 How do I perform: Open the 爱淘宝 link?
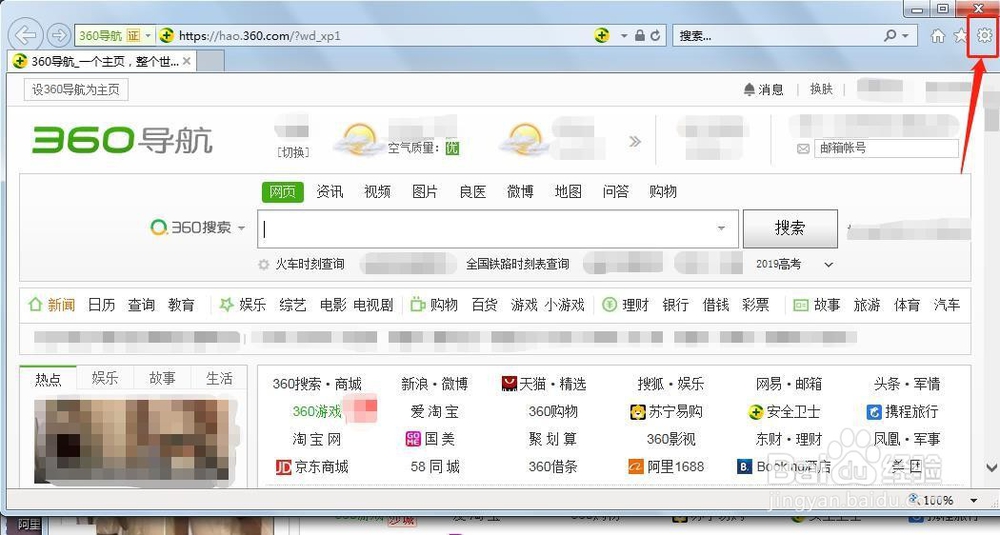[434, 412]
